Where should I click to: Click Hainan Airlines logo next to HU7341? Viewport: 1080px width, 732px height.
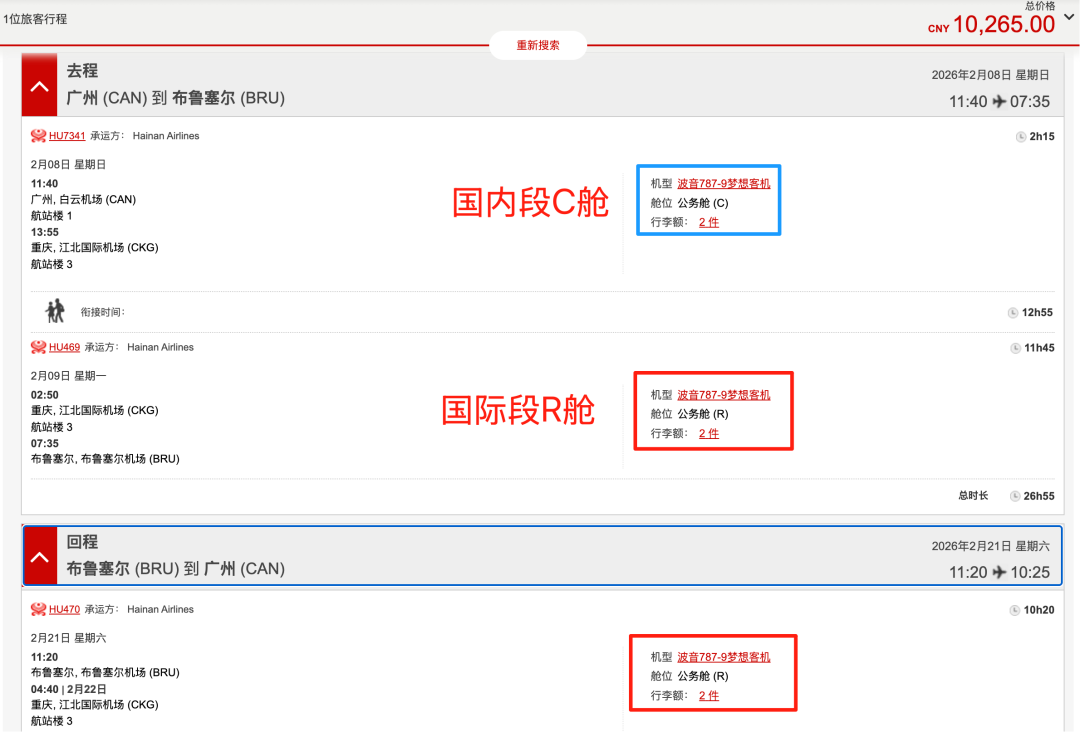click(x=39, y=136)
